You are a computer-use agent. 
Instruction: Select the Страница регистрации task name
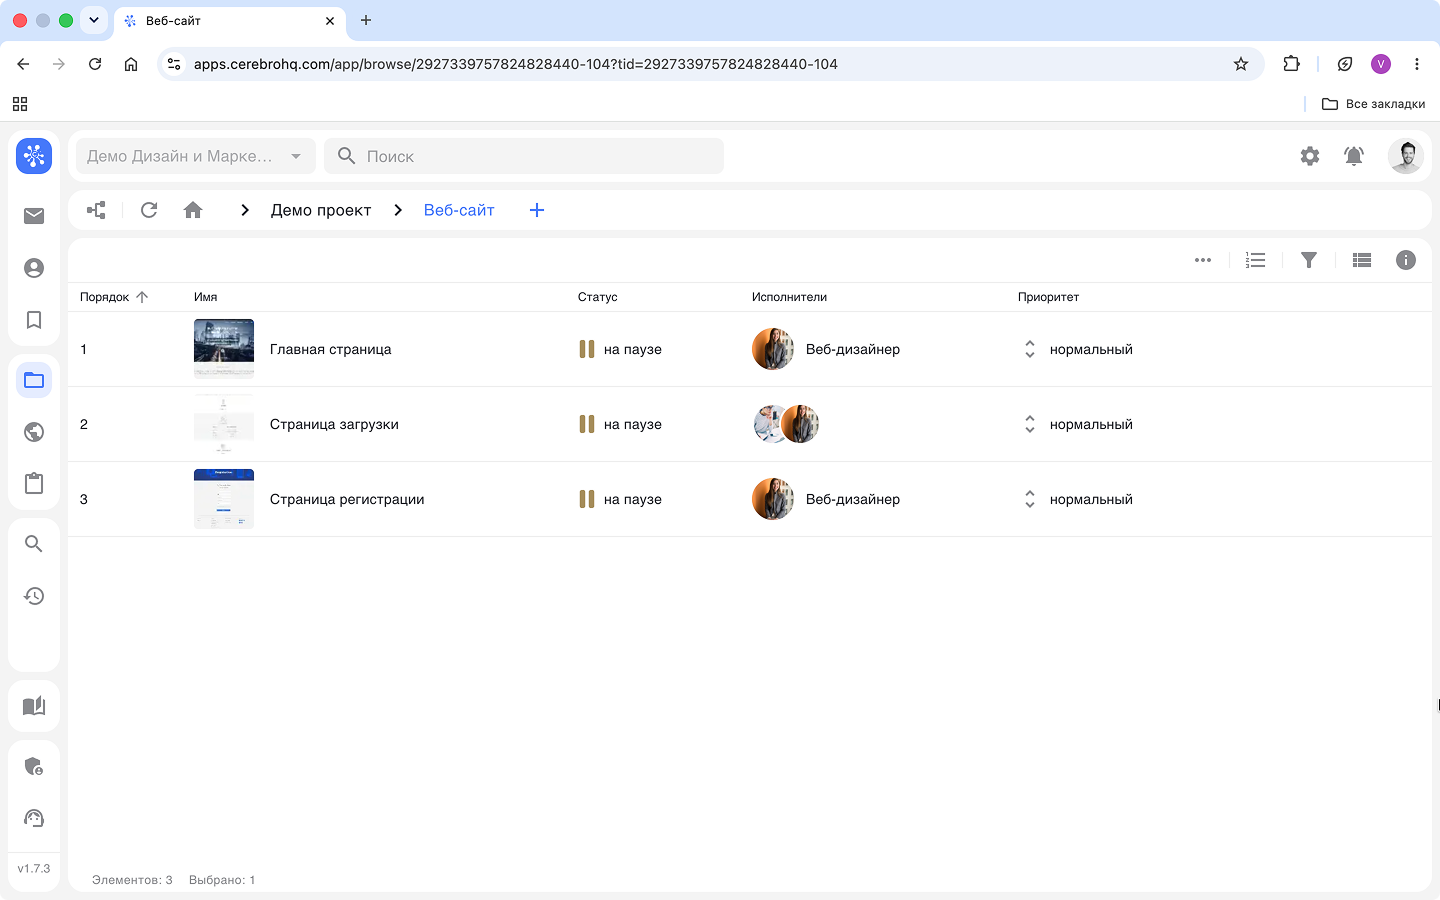point(347,499)
